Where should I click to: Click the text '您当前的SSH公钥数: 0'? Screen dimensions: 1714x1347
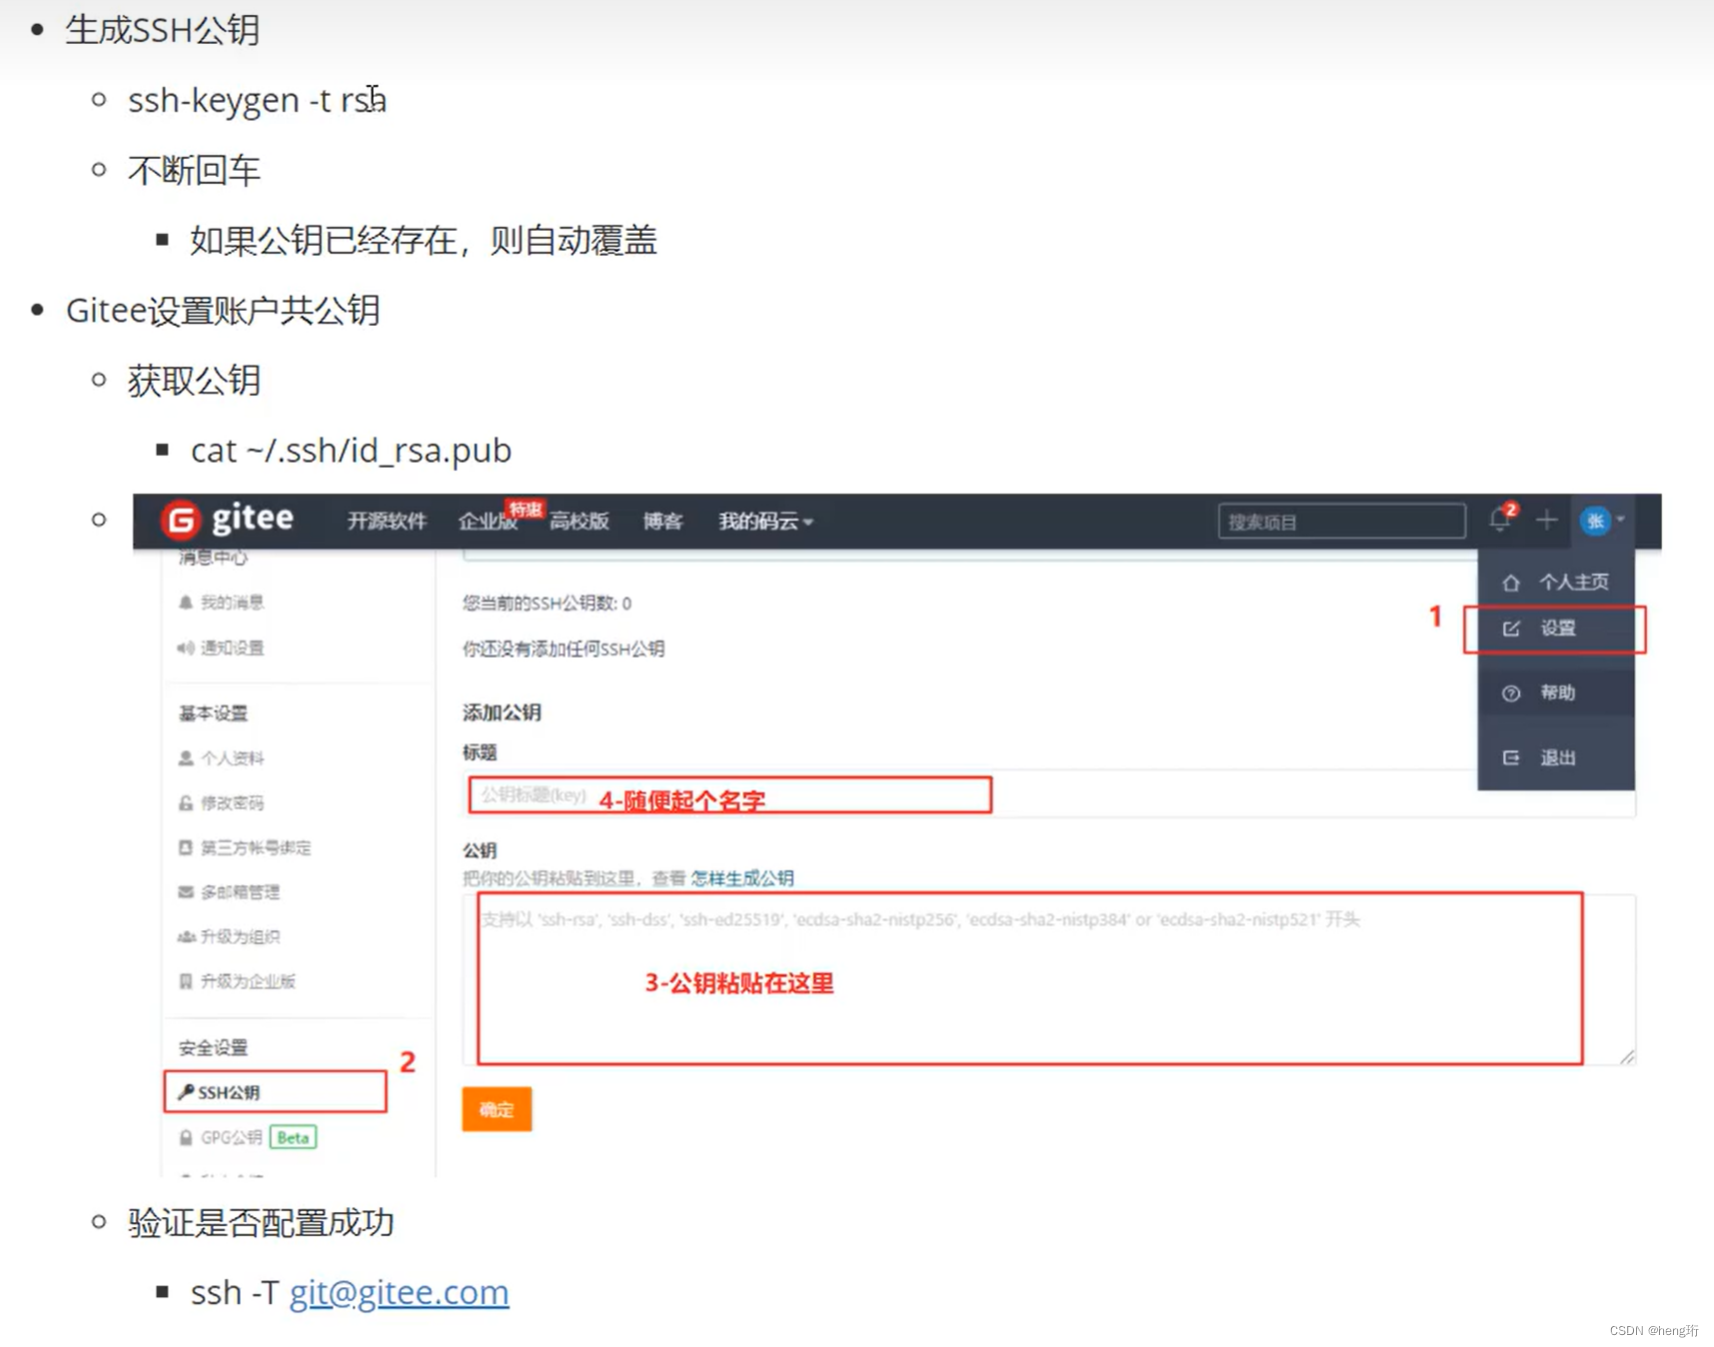coord(547,603)
